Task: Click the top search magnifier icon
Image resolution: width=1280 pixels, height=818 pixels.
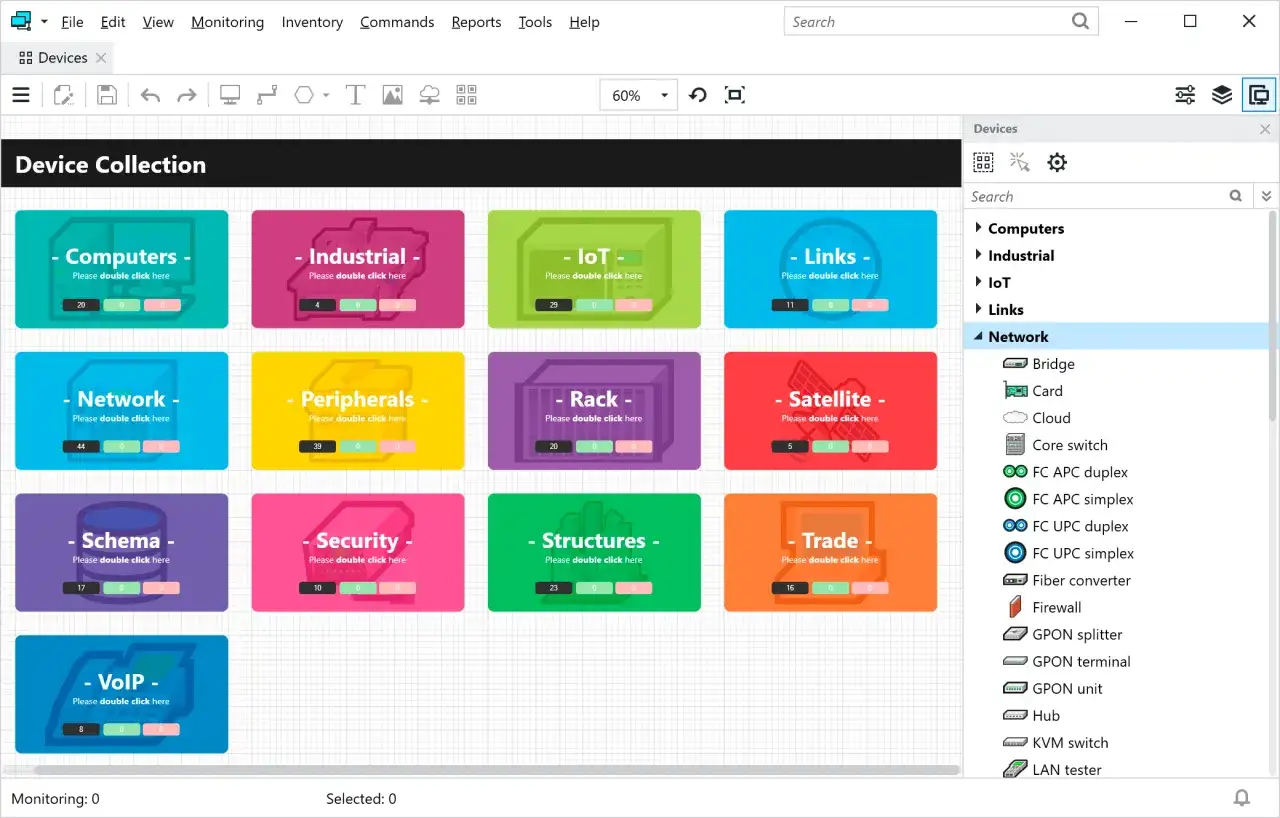Action: click(x=1080, y=21)
